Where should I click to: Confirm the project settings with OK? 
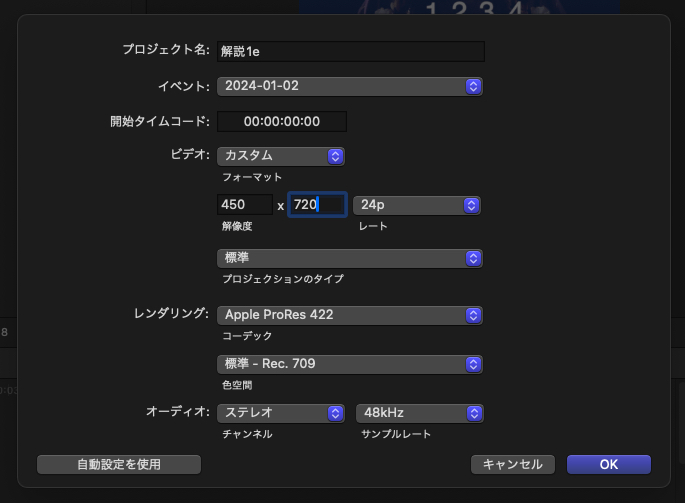[609, 464]
